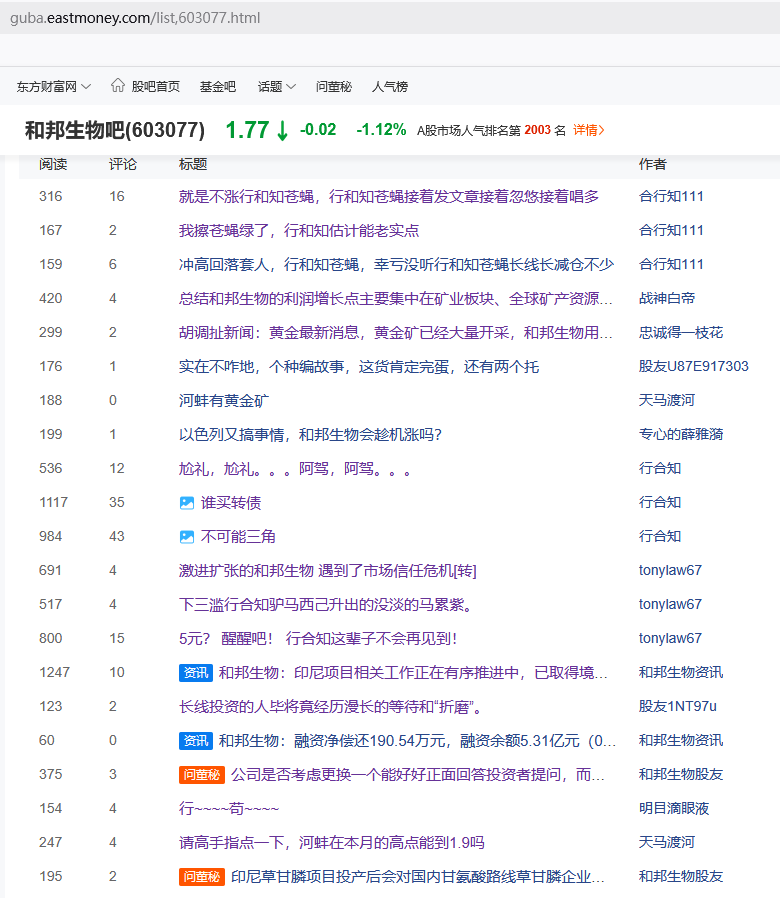
Task: Open post 激进扩张的和邦生物
Action: point(328,570)
